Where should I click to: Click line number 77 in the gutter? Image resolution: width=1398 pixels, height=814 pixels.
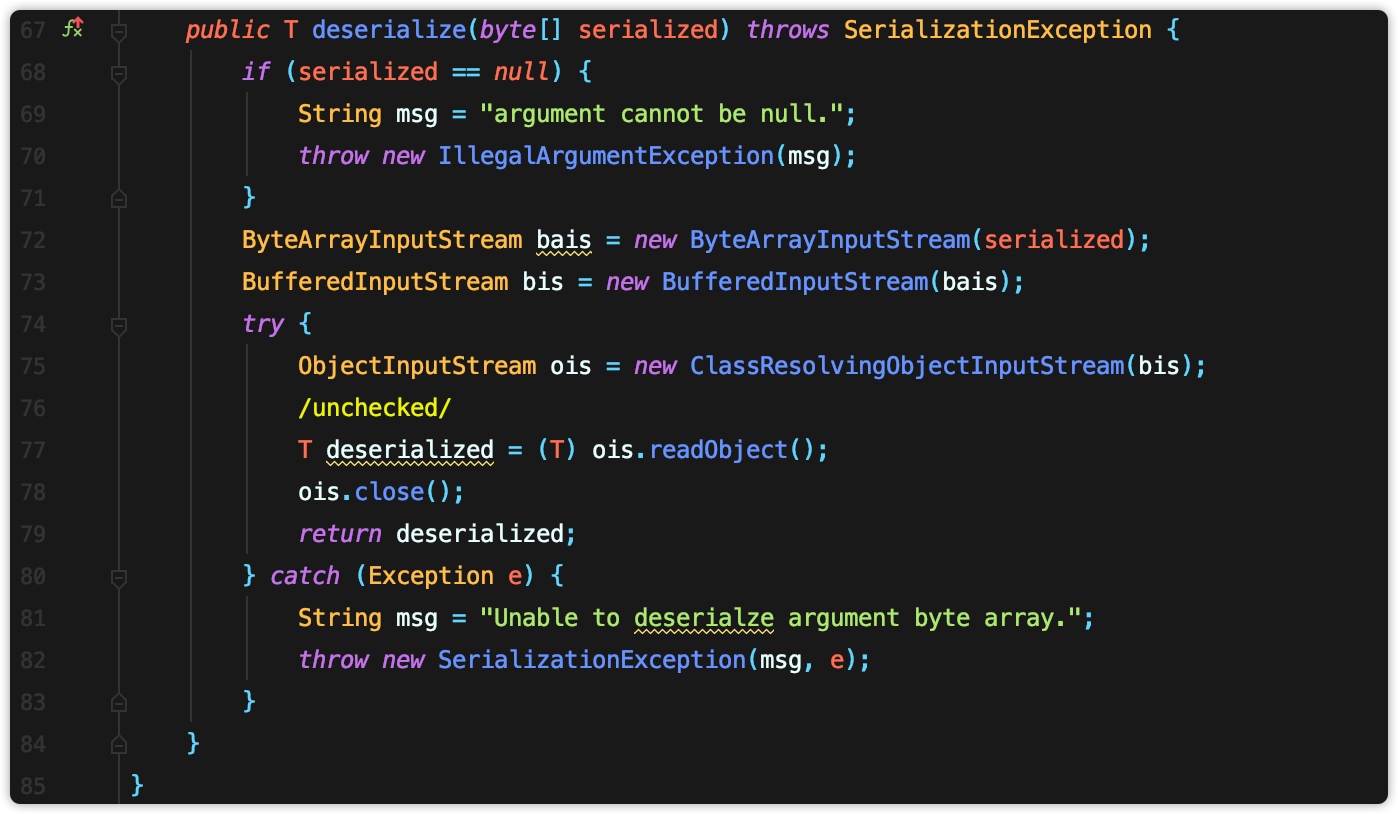(x=33, y=450)
